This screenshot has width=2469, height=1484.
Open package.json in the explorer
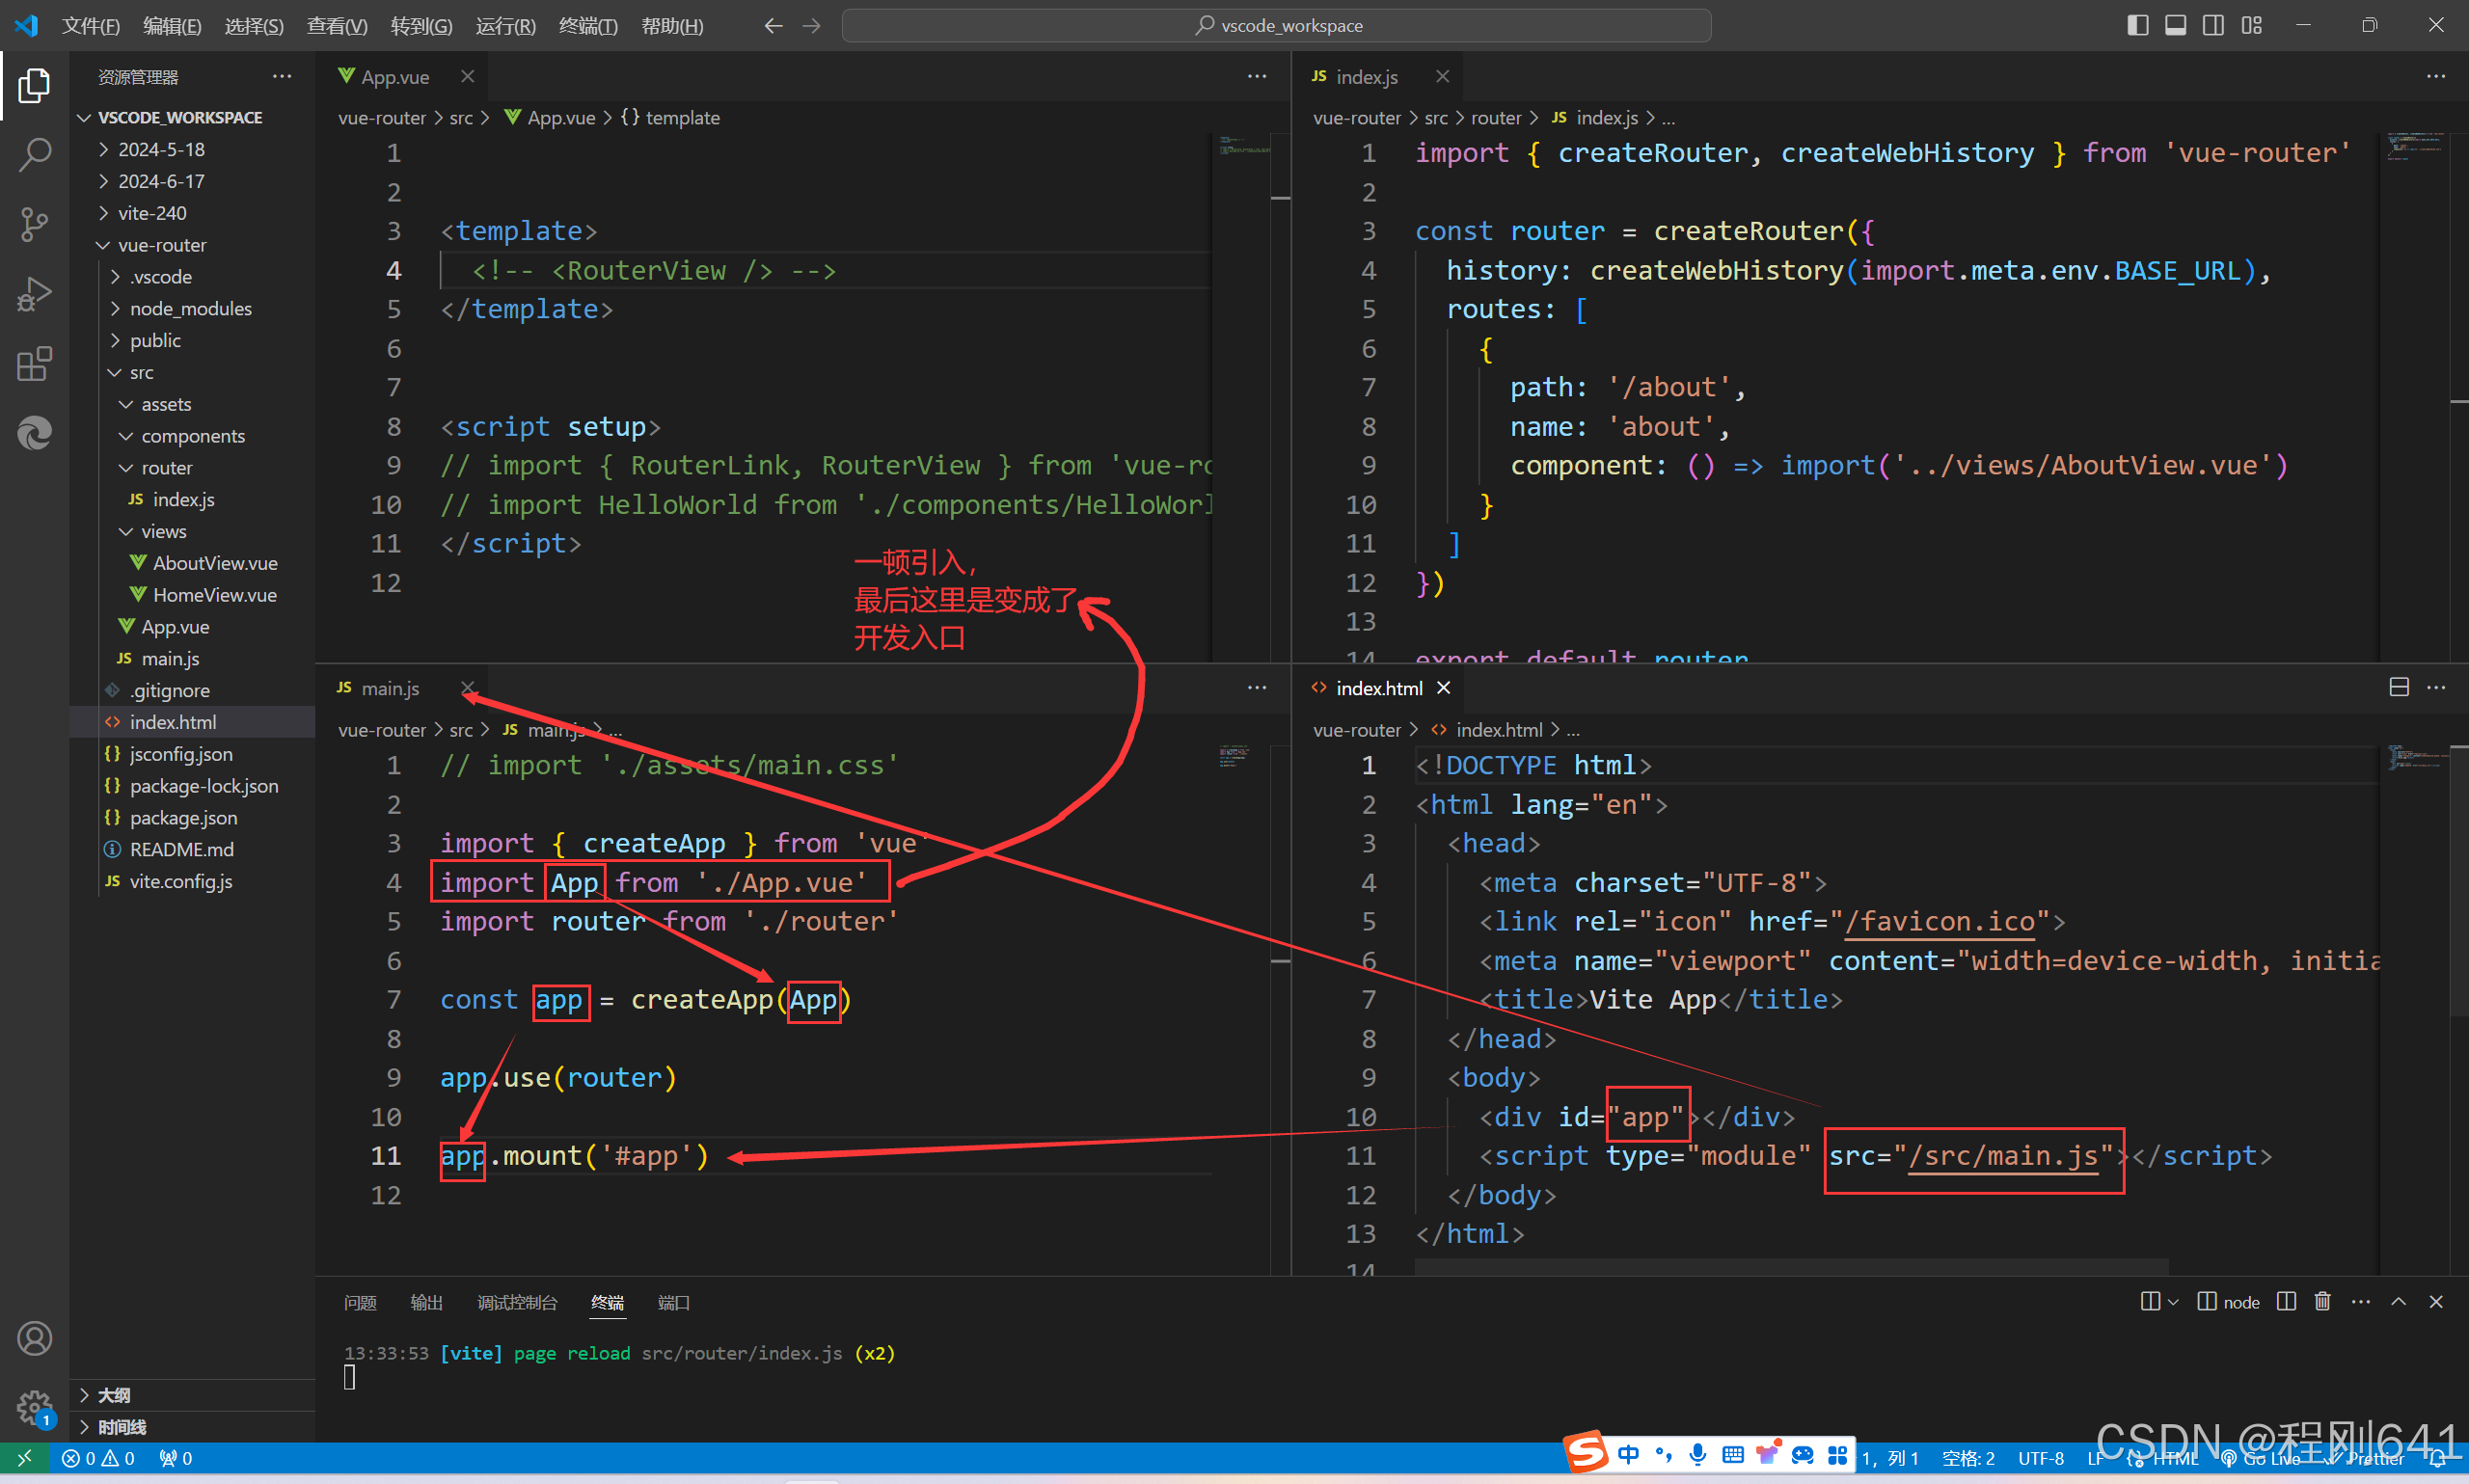coord(183,817)
